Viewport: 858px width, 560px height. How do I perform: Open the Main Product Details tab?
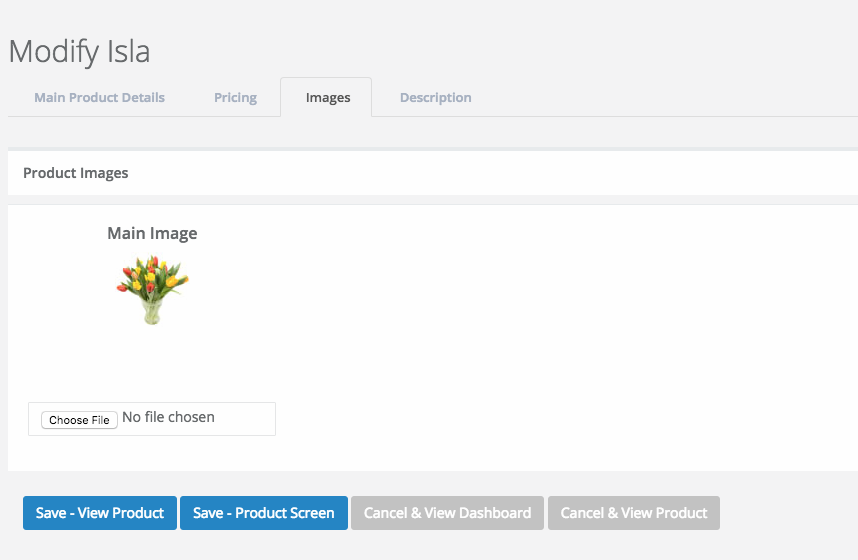click(99, 97)
